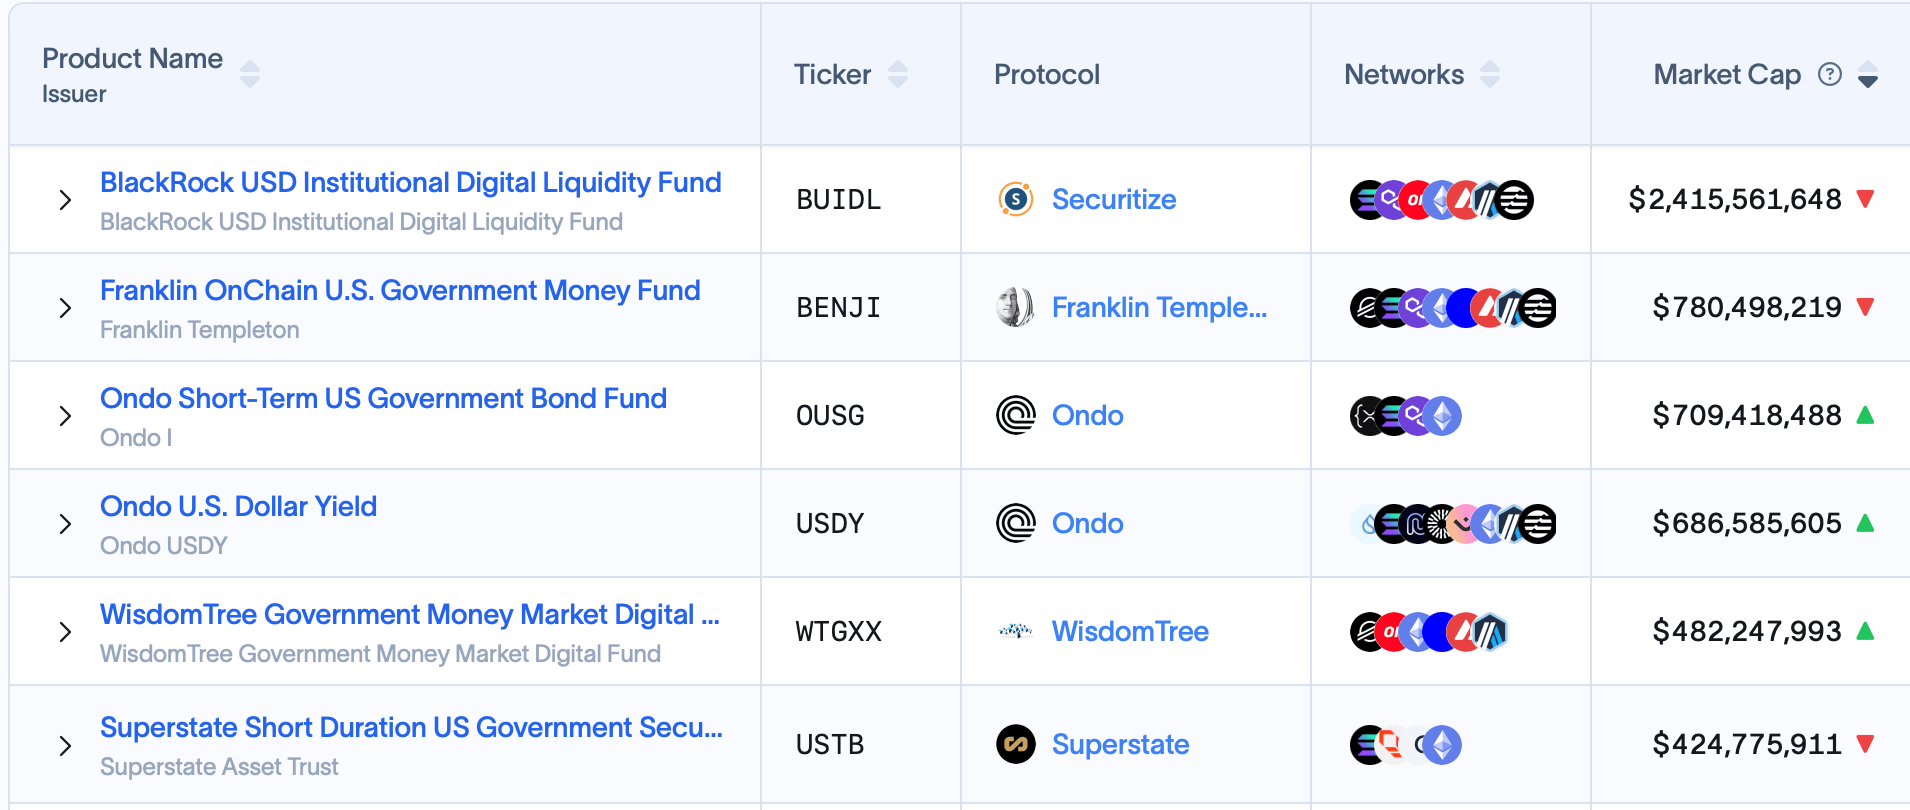Image resolution: width=1910 pixels, height=810 pixels.
Task: Click the Market Cap help question icon
Action: (1829, 74)
